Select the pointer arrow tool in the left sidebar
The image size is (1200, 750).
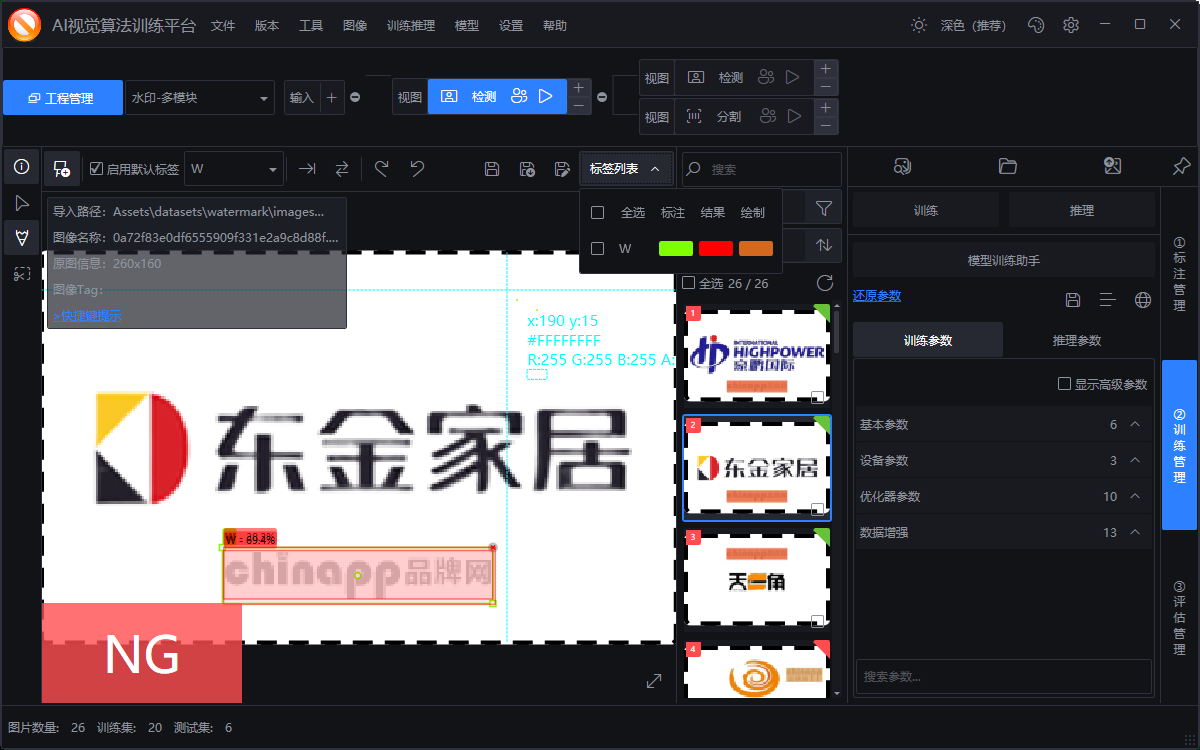click(x=21, y=203)
